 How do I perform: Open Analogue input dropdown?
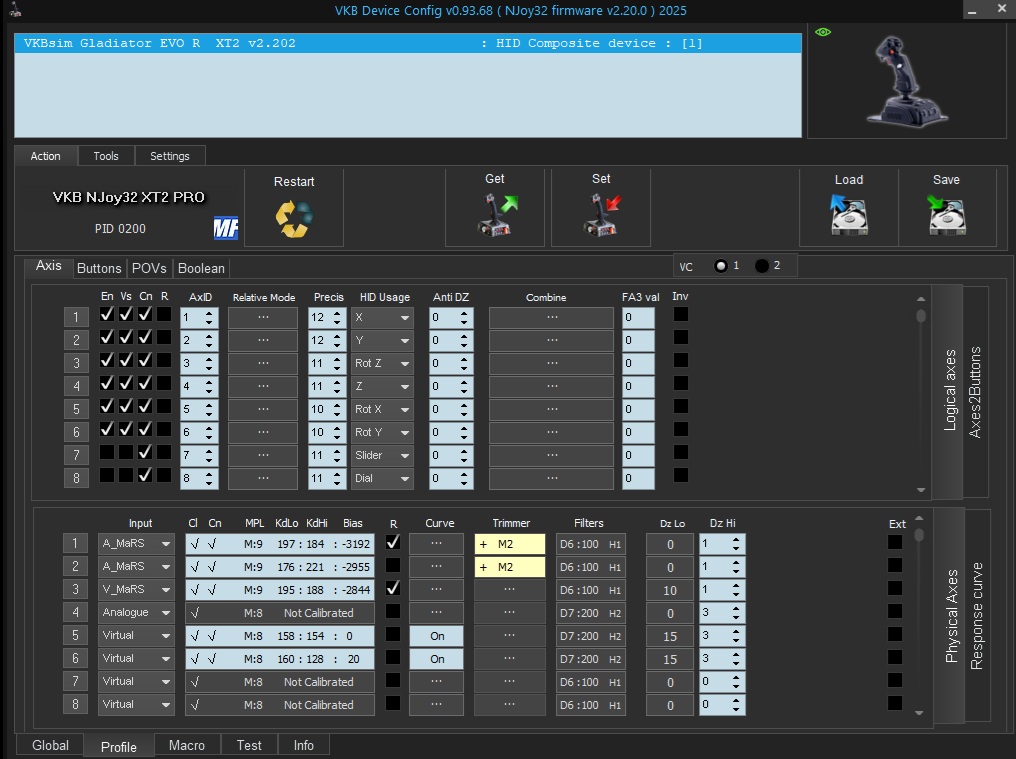click(x=136, y=613)
